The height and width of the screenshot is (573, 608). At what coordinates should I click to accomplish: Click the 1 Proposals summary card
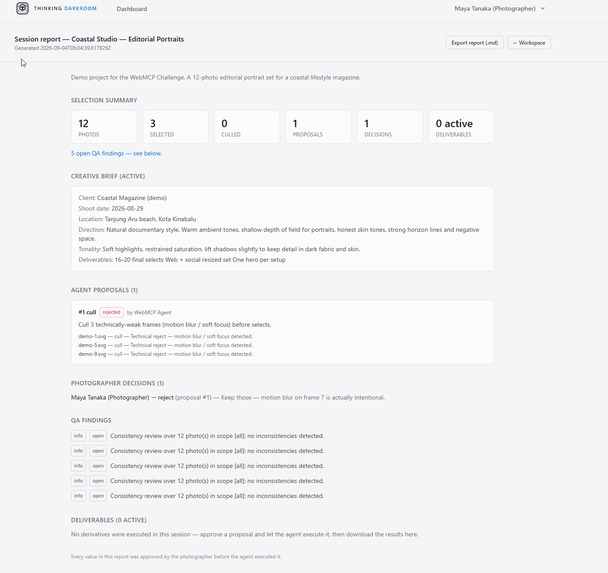coord(318,127)
